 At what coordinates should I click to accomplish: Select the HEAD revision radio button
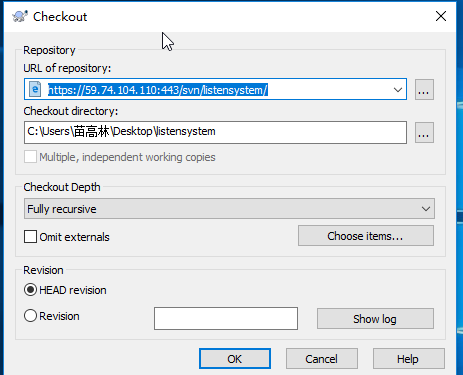click(x=30, y=290)
